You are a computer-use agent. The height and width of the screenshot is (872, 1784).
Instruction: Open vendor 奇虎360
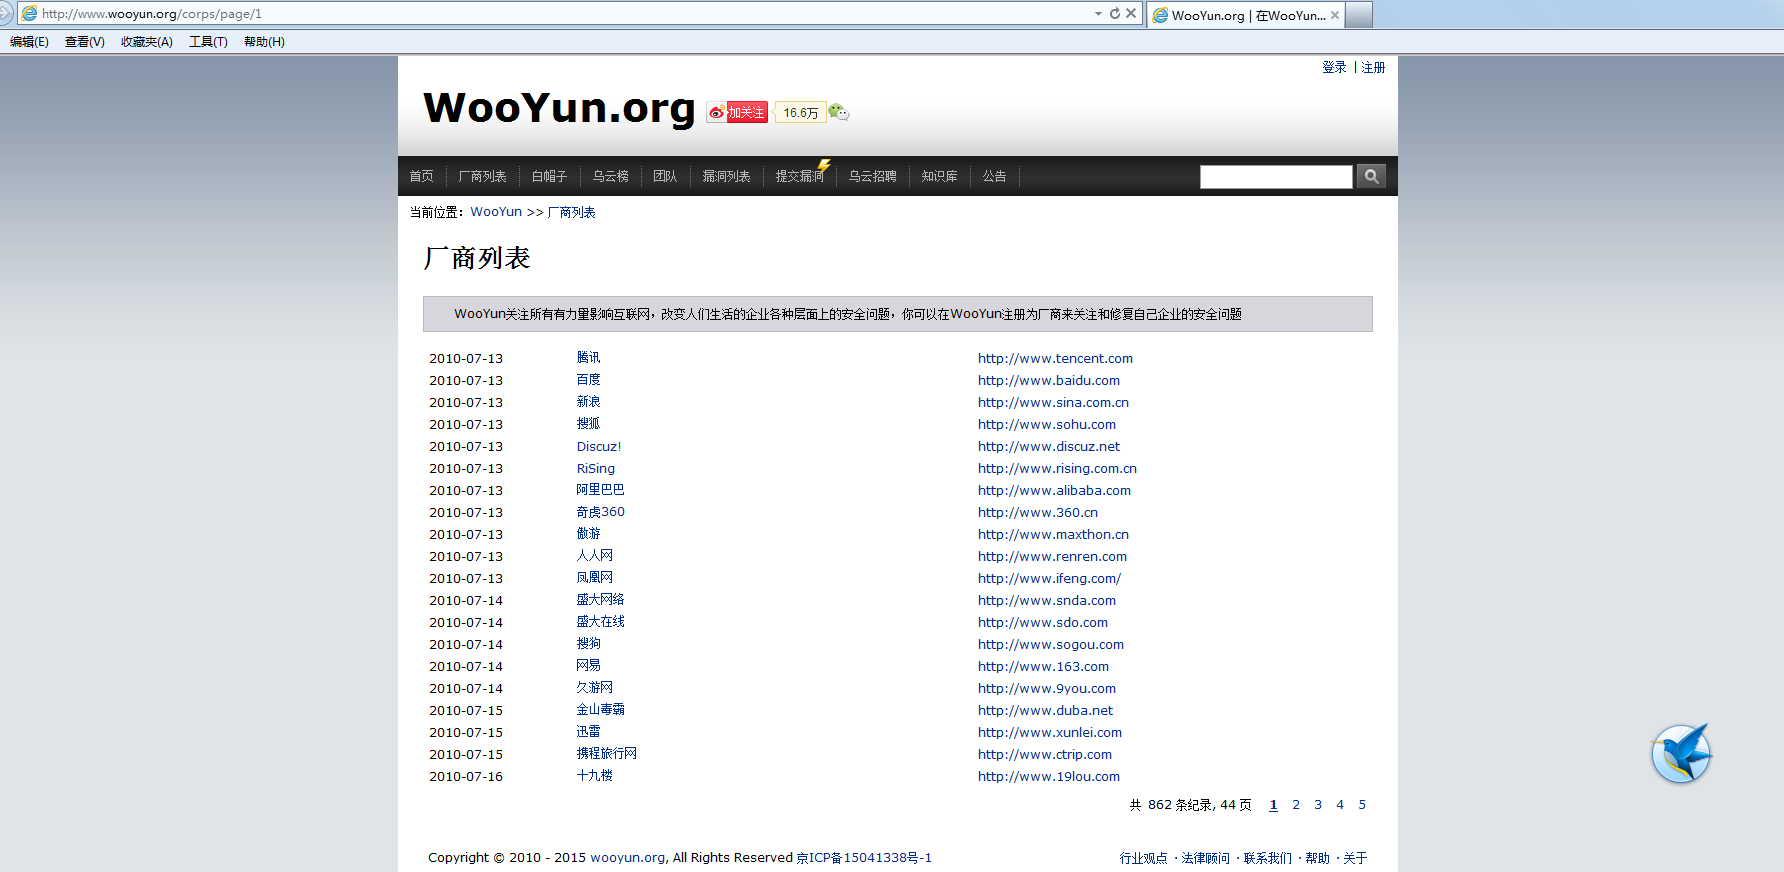tap(600, 512)
